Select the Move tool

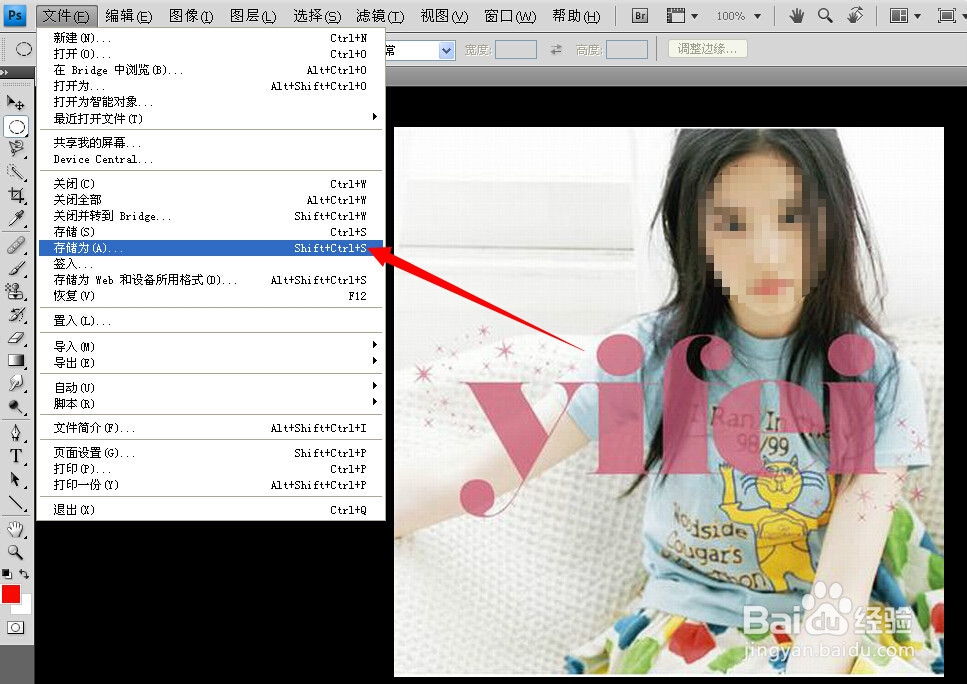point(16,102)
